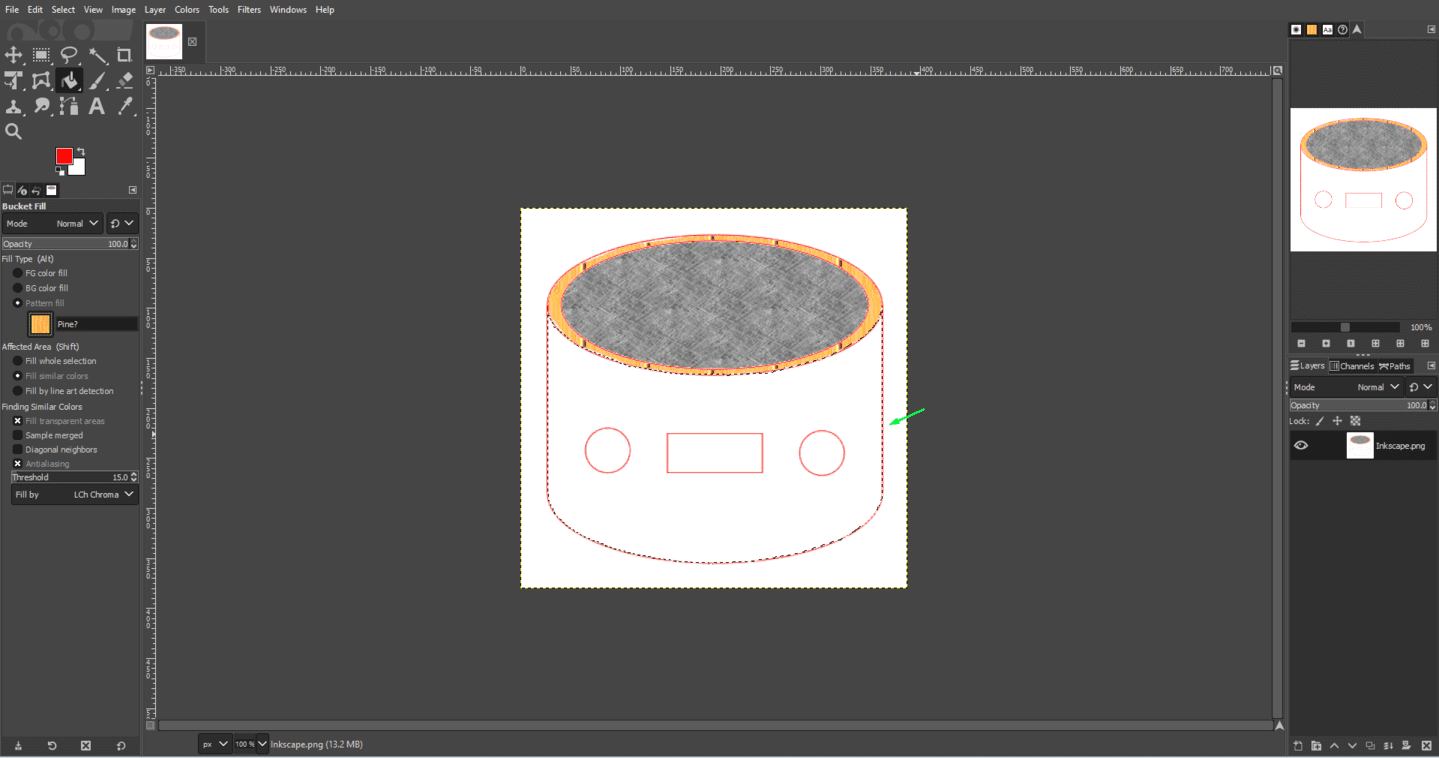1439x758 pixels.
Task: Swap foreground and background colors
Action: 81,152
